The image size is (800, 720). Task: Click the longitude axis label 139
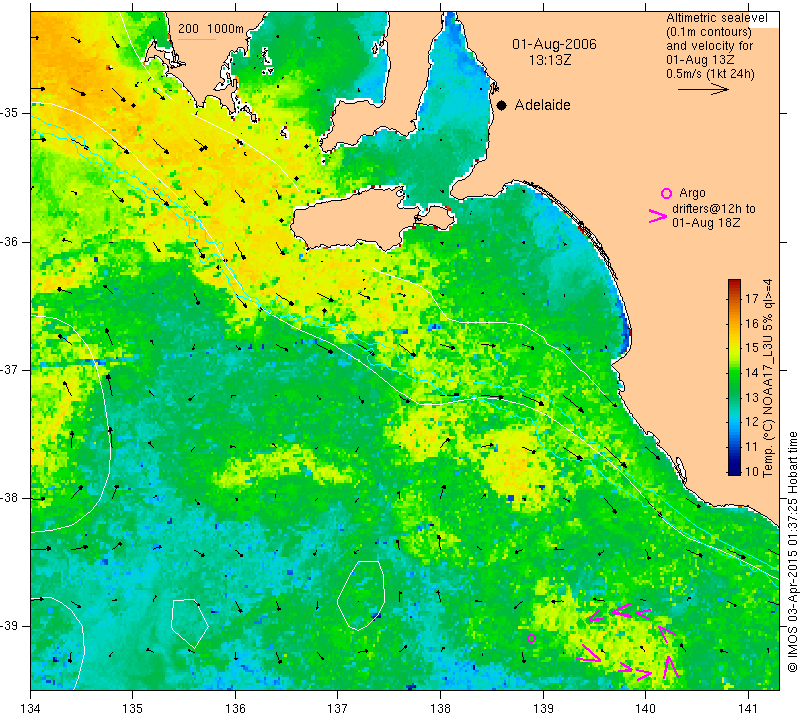[x=543, y=708]
